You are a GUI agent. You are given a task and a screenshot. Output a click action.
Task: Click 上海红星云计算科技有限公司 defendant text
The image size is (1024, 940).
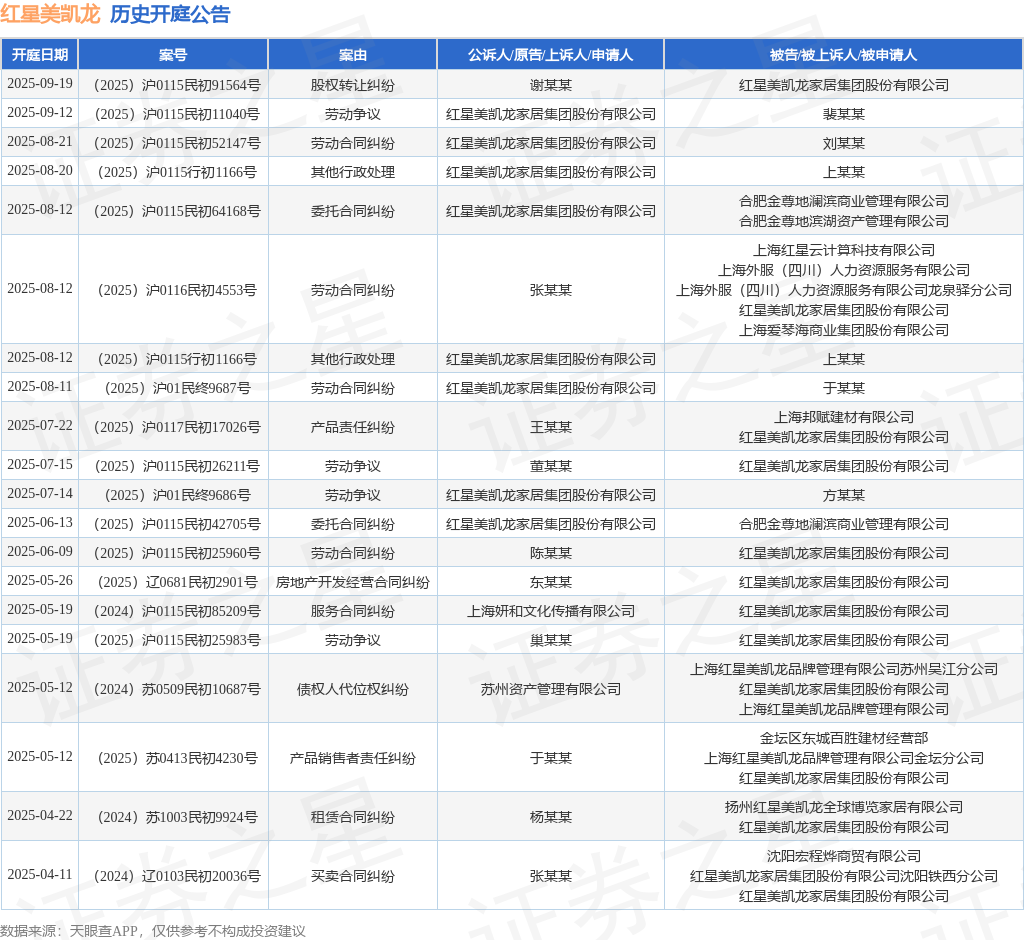pos(844,250)
